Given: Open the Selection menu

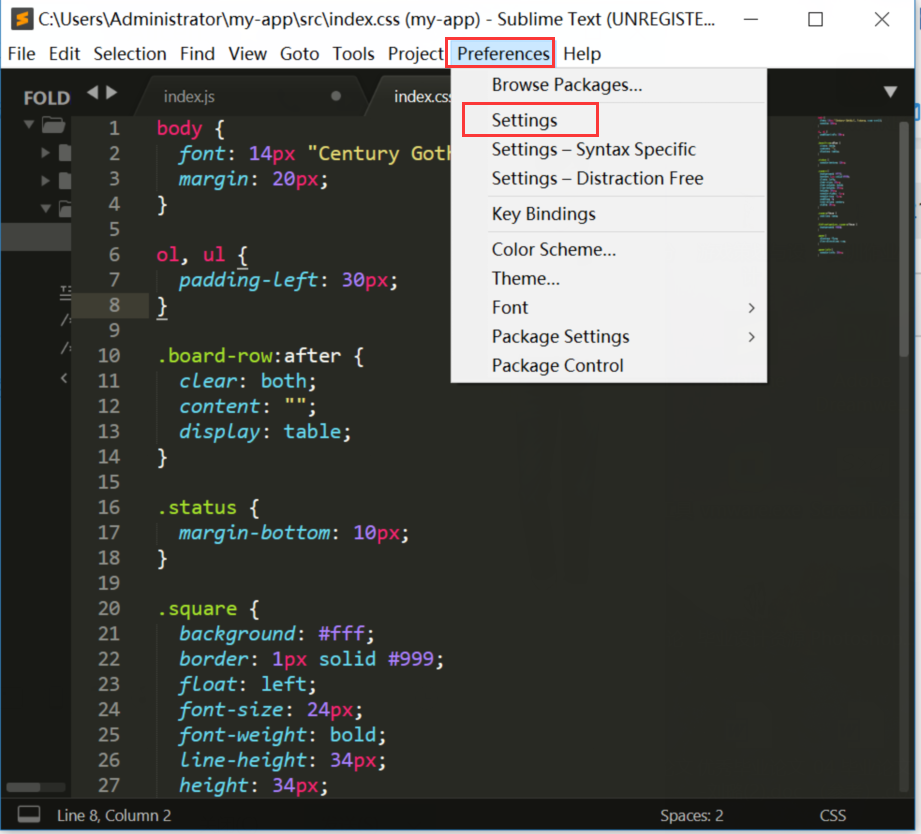Looking at the screenshot, I should (x=130, y=53).
